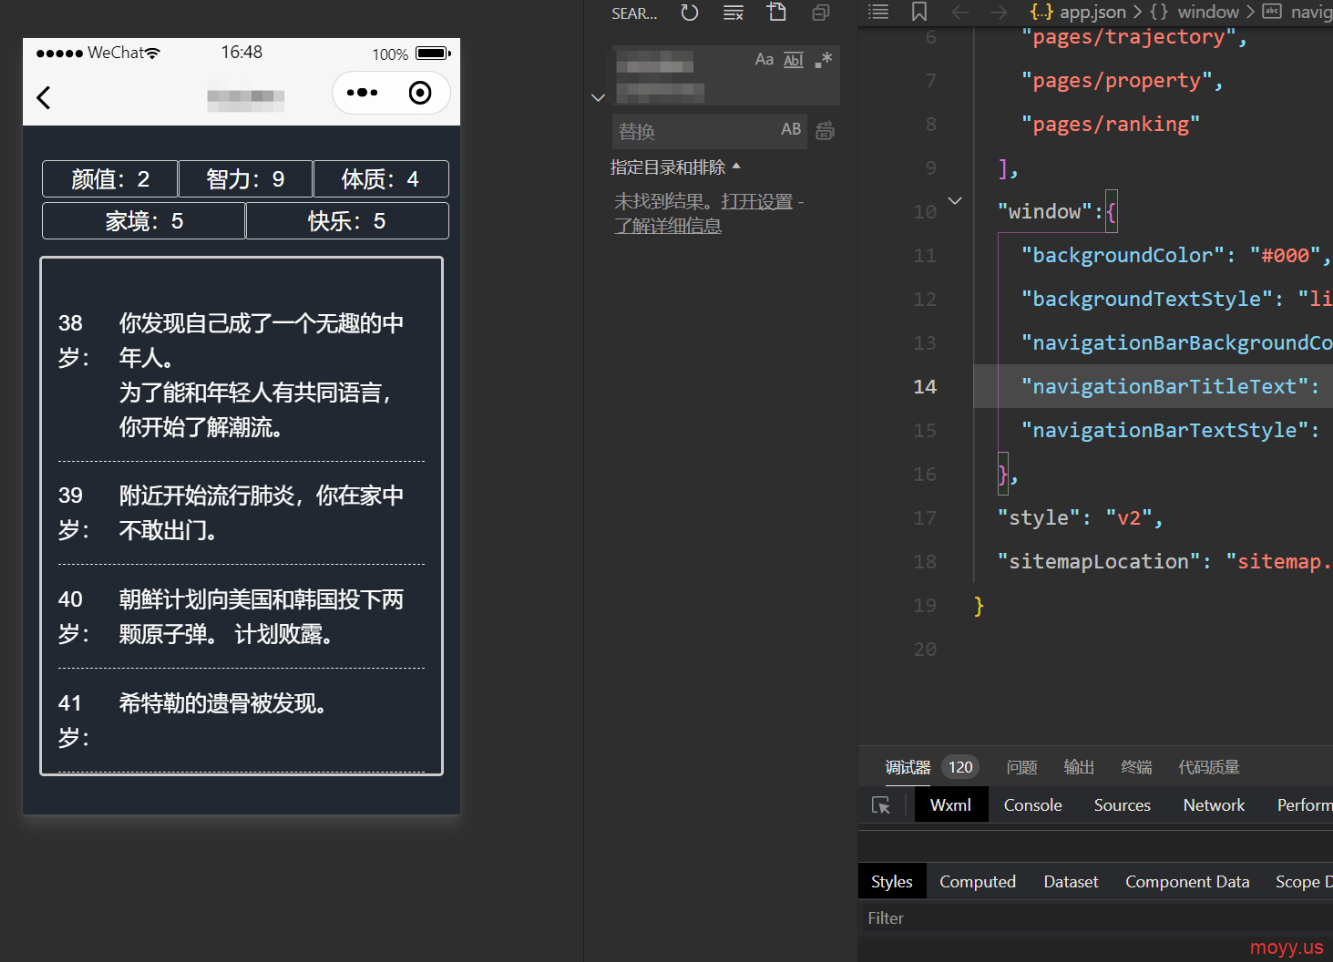The height and width of the screenshot is (962, 1333).
Task: Fold the "window" object at line 10
Action: pyautogui.click(x=955, y=201)
